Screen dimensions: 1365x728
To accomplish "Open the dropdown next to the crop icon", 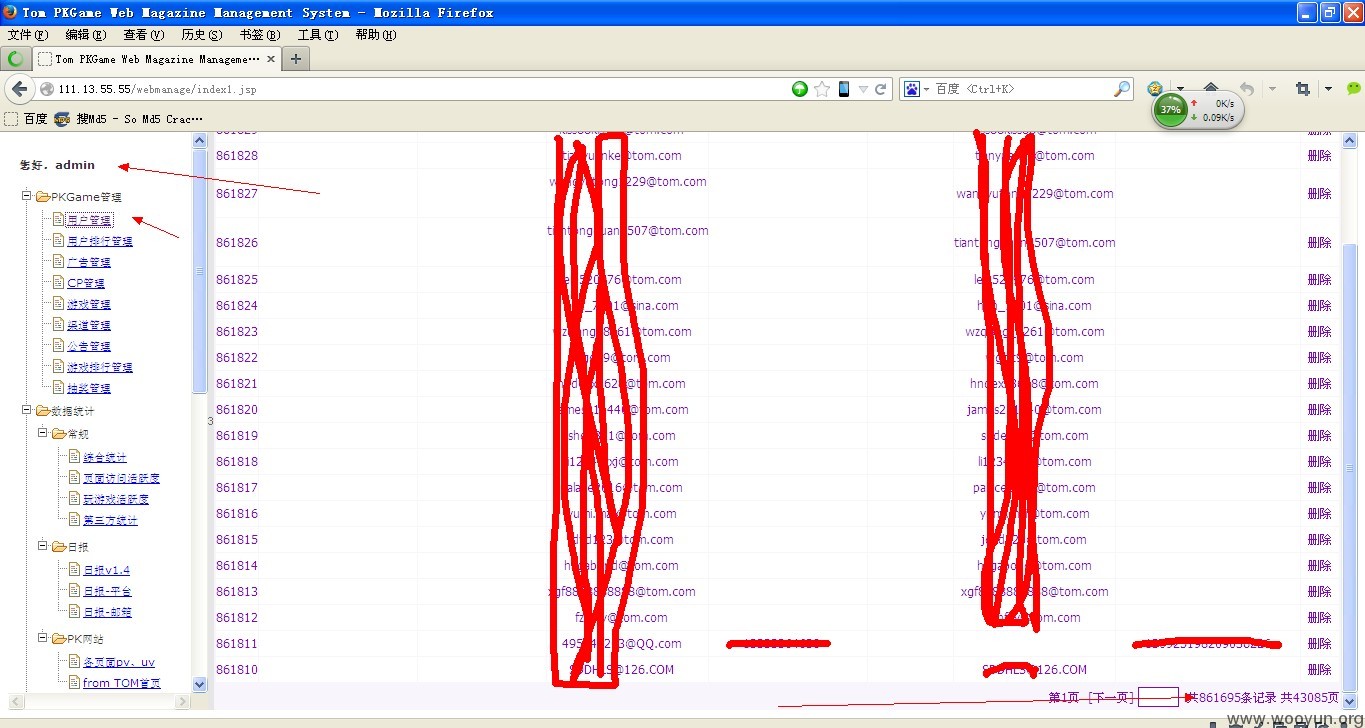I will (1328, 89).
